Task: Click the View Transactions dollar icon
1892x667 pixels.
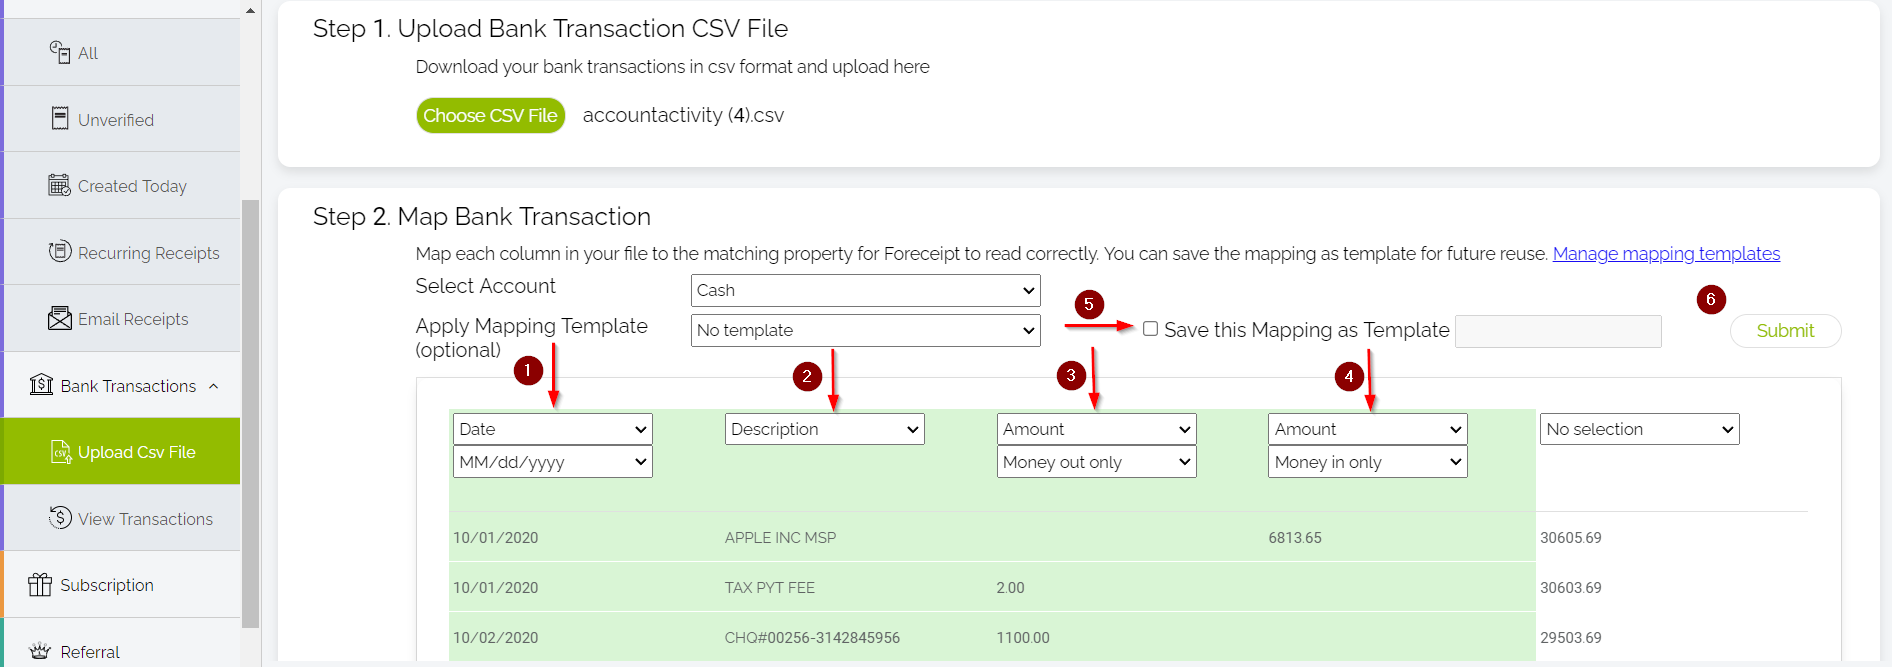Action: click(60, 517)
